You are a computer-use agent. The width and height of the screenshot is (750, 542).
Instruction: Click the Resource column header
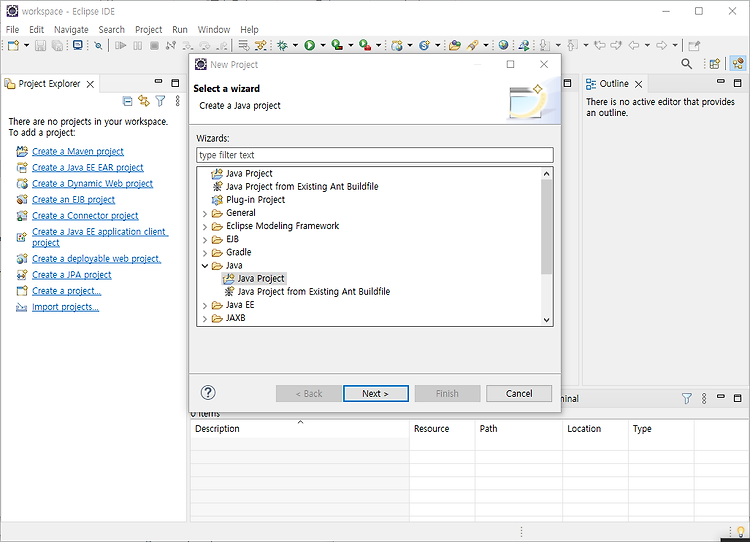(x=442, y=429)
